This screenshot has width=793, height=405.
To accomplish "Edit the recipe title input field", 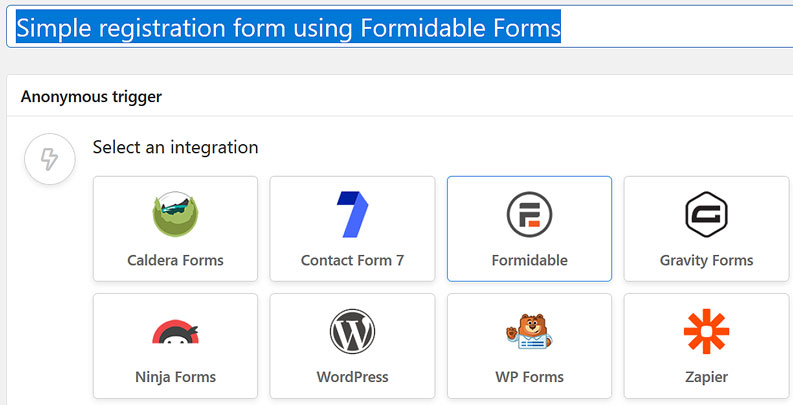I will (x=400, y=27).
